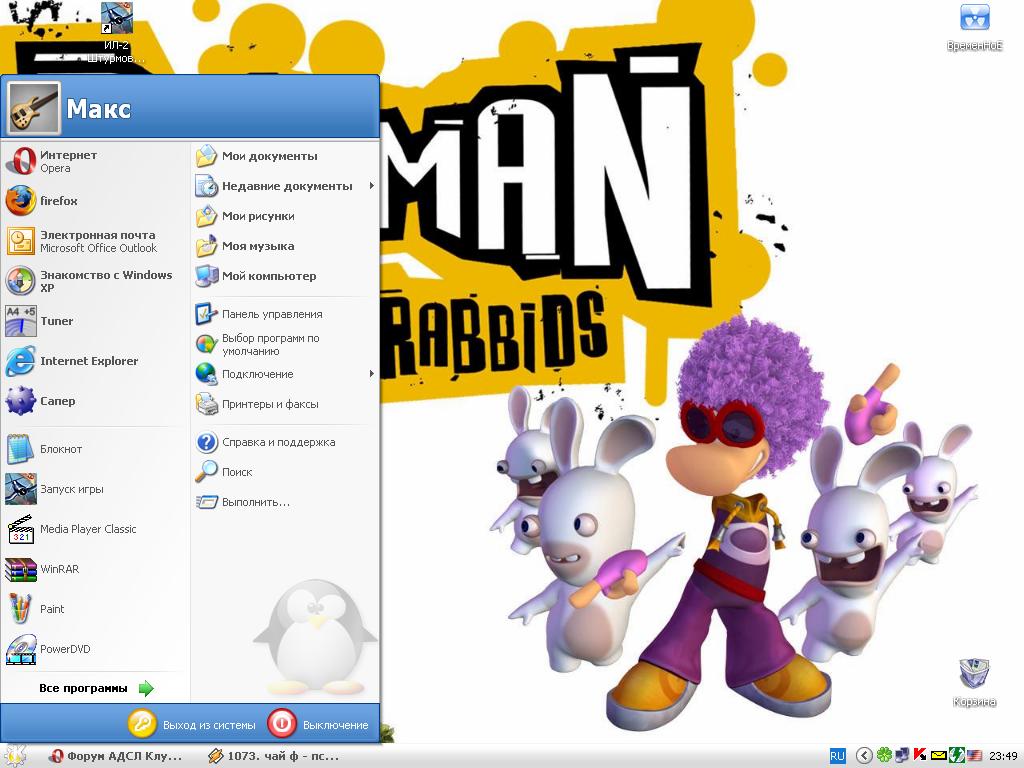Click the American flag tray icon
This screenshot has width=1024, height=768.
point(974,756)
